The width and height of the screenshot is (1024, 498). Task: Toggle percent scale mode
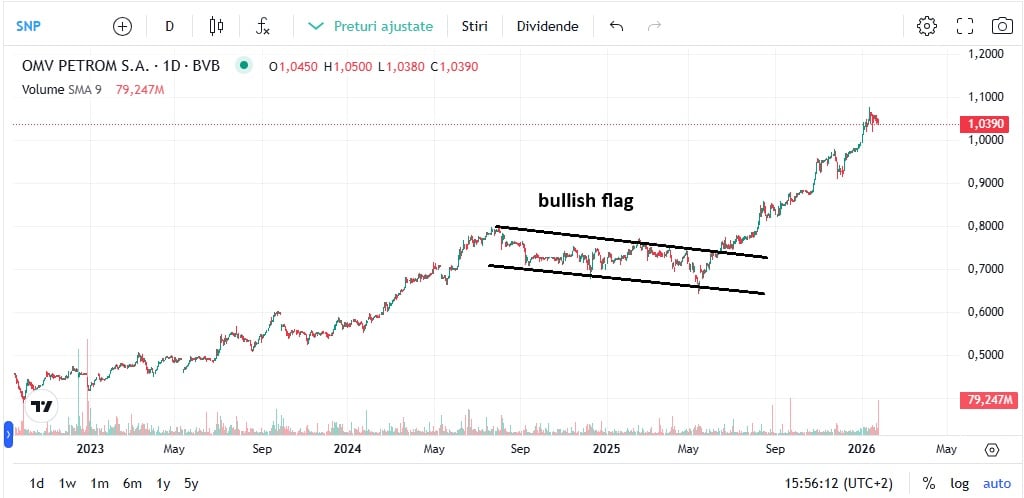click(929, 484)
